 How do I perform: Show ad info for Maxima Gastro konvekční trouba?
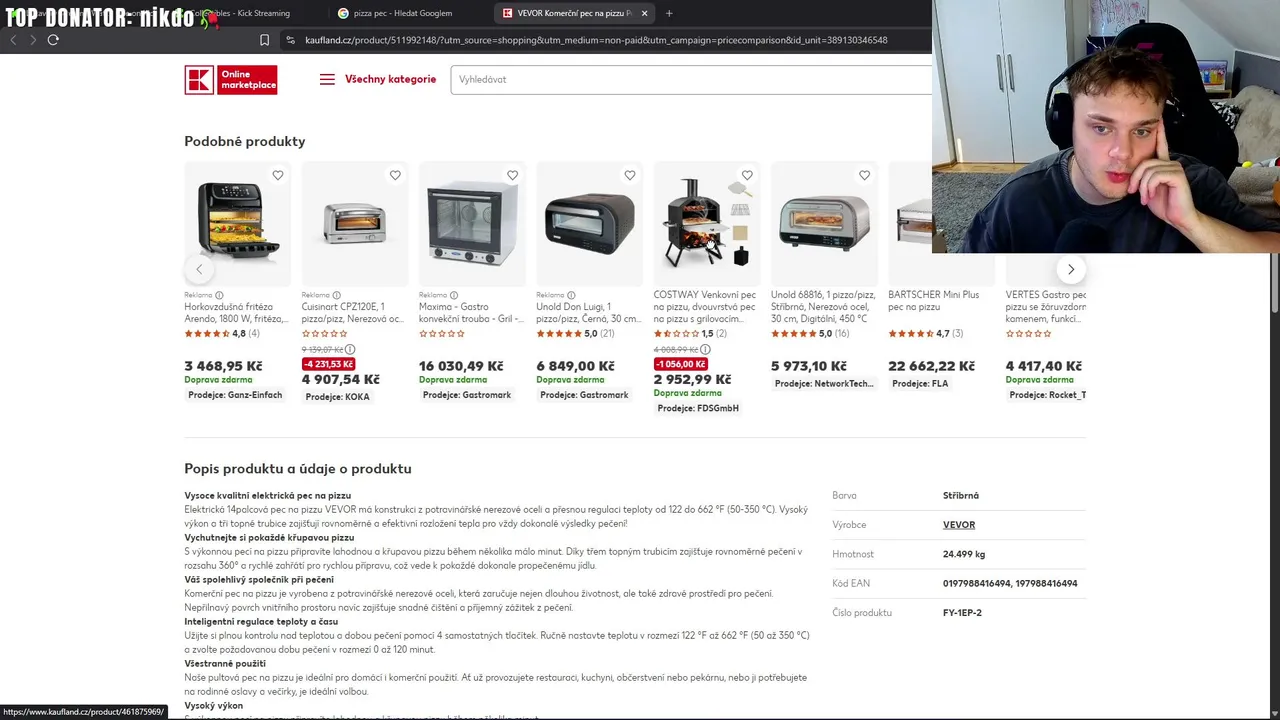tap(453, 295)
